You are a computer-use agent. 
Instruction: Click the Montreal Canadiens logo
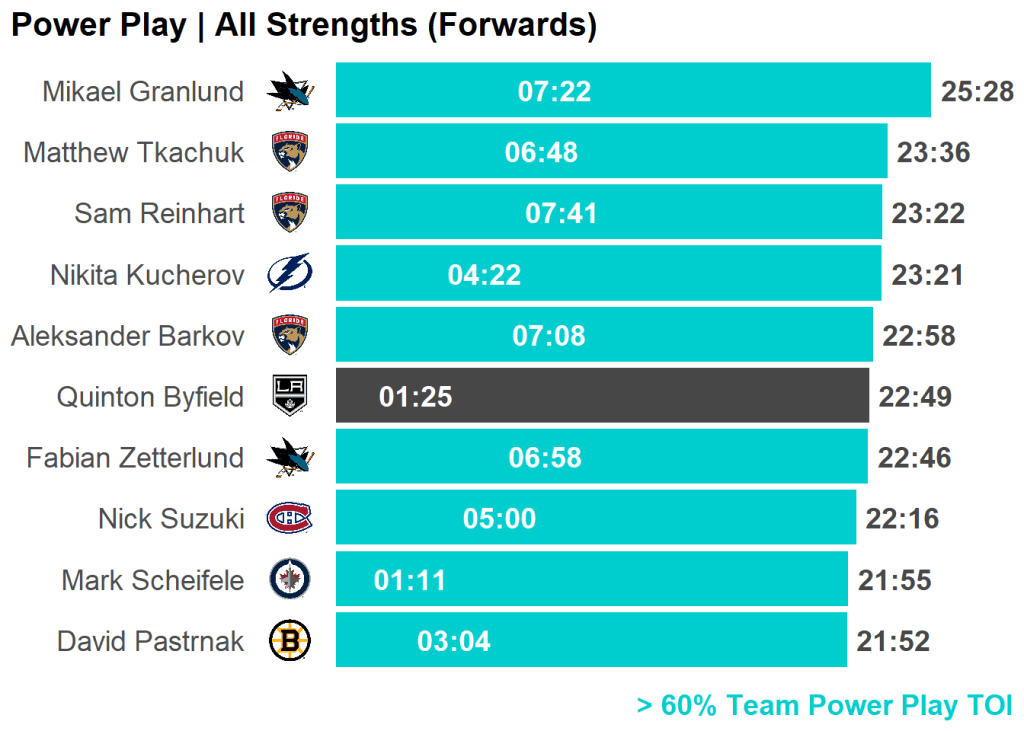coord(290,518)
